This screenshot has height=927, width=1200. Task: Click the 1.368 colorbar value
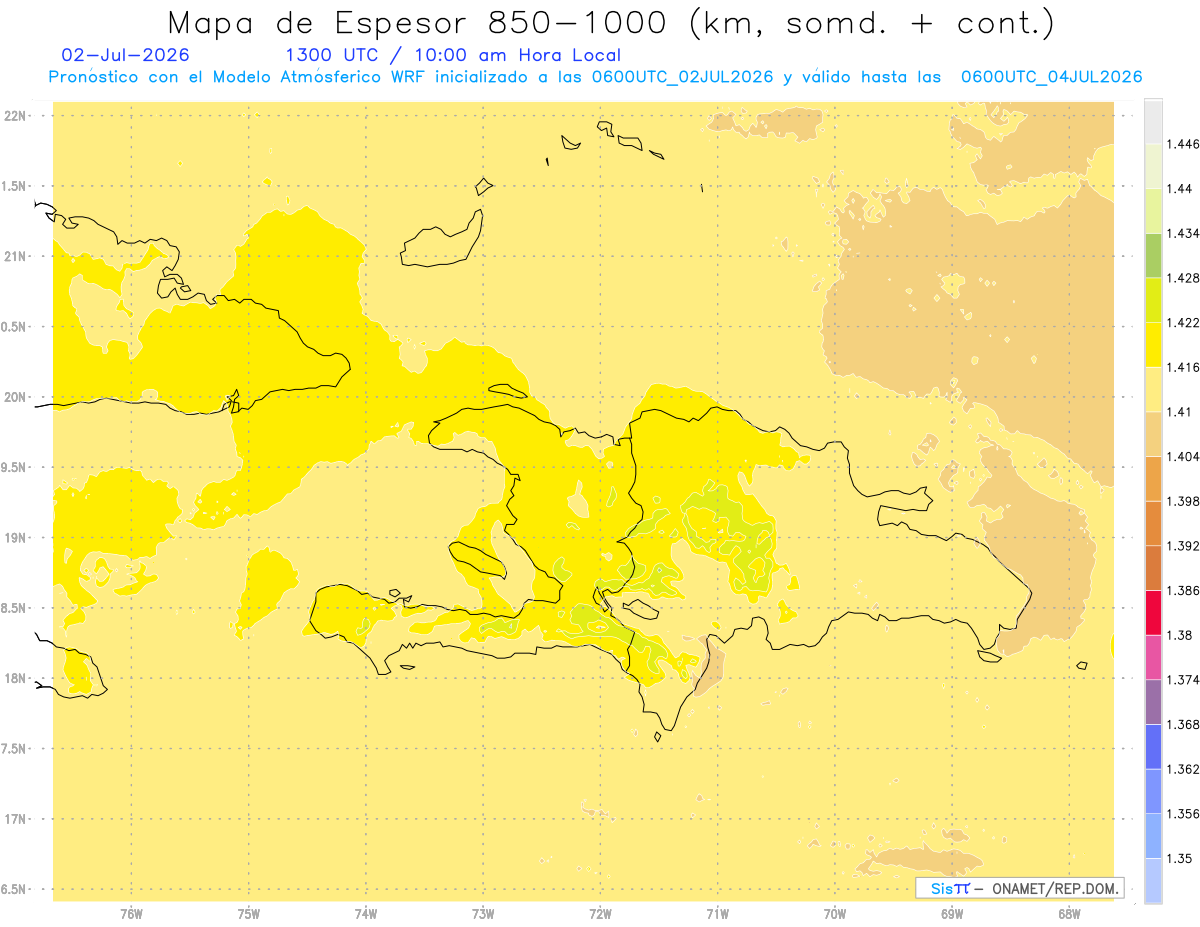click(1183, 725)
